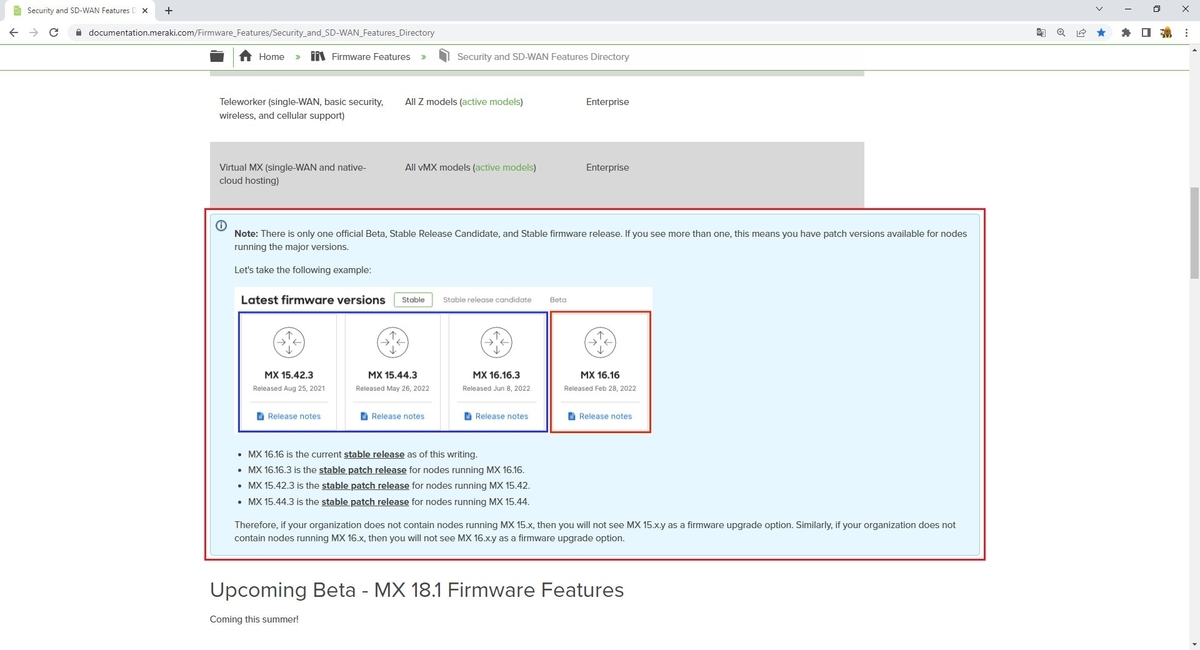This screenshot has width=1200, height=650.
Task: Open the tab search chevron
Action: point(1099,9)
